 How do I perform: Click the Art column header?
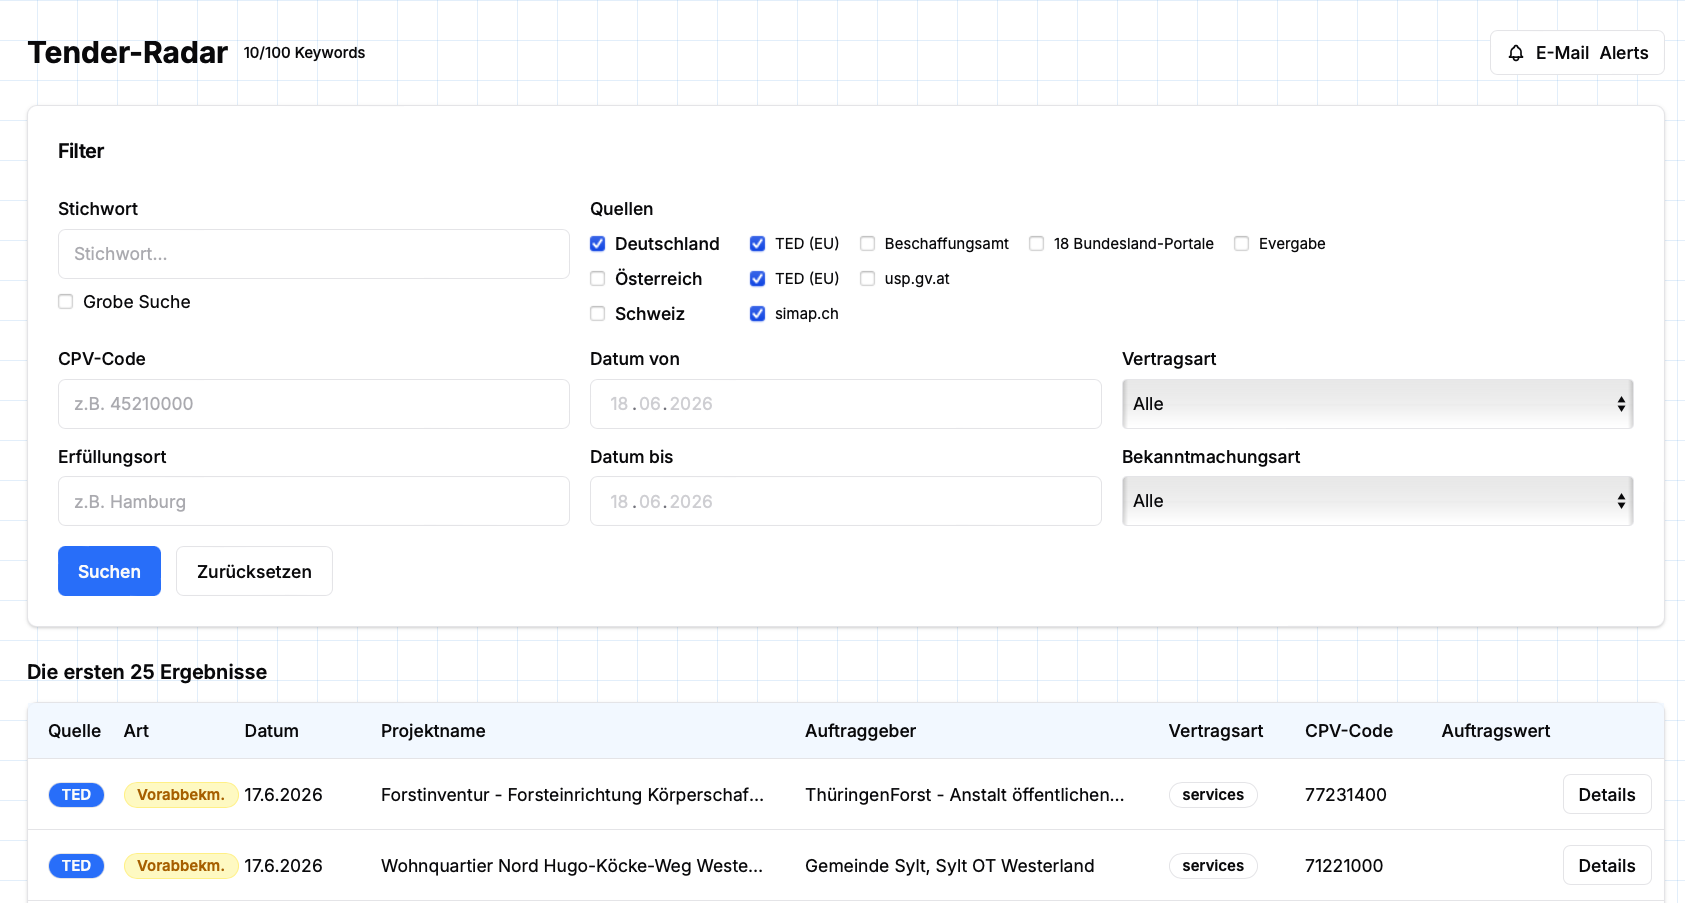click(x=136, y=731)
